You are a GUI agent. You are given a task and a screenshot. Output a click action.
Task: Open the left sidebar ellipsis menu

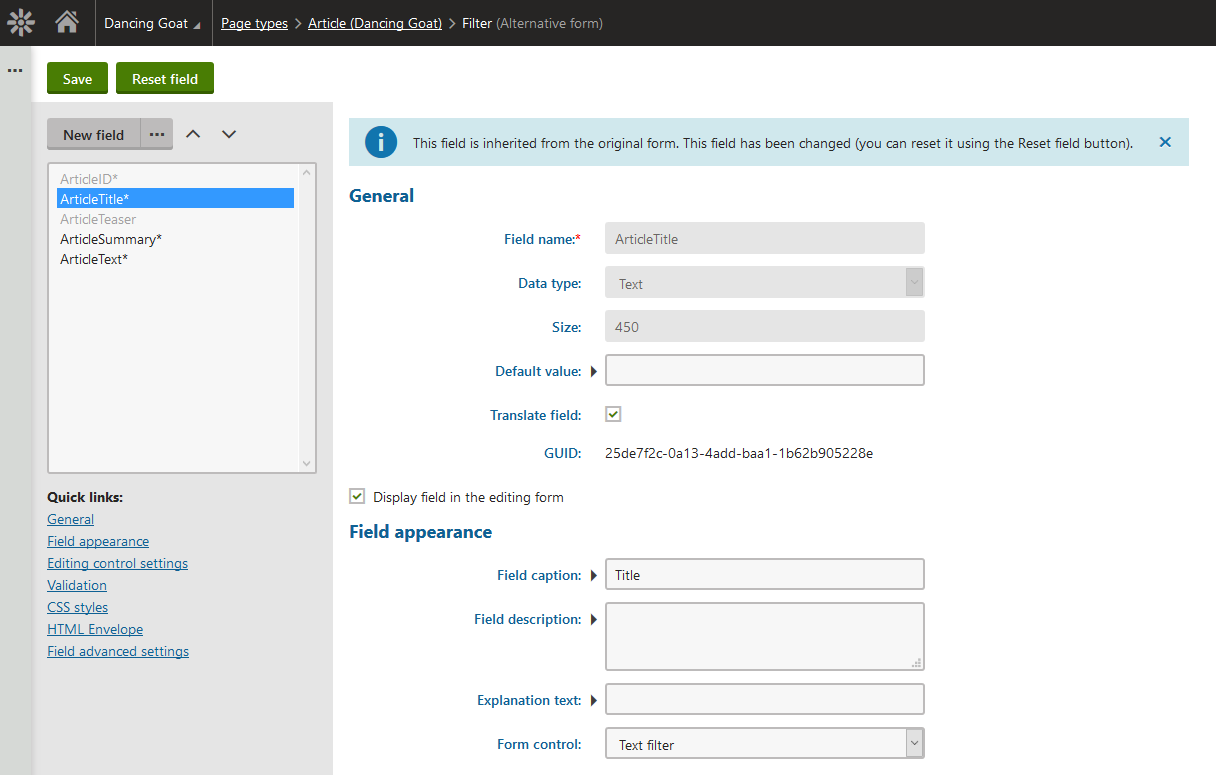(15, 71)
